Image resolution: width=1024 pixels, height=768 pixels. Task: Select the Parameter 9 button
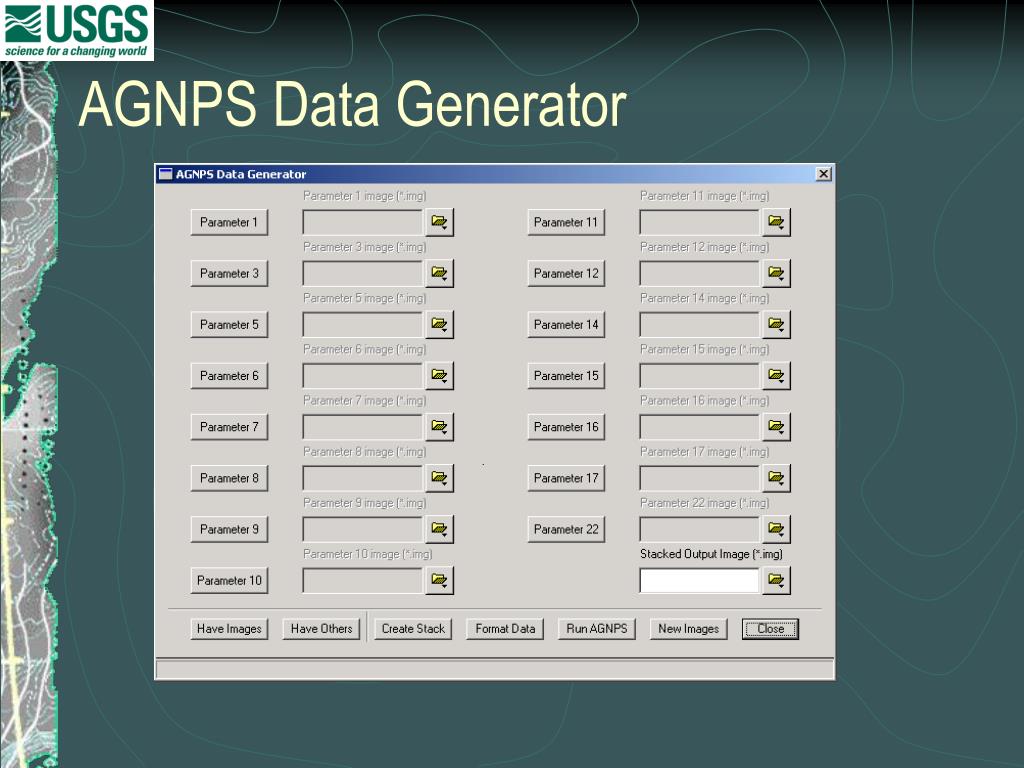coord(229,529)
